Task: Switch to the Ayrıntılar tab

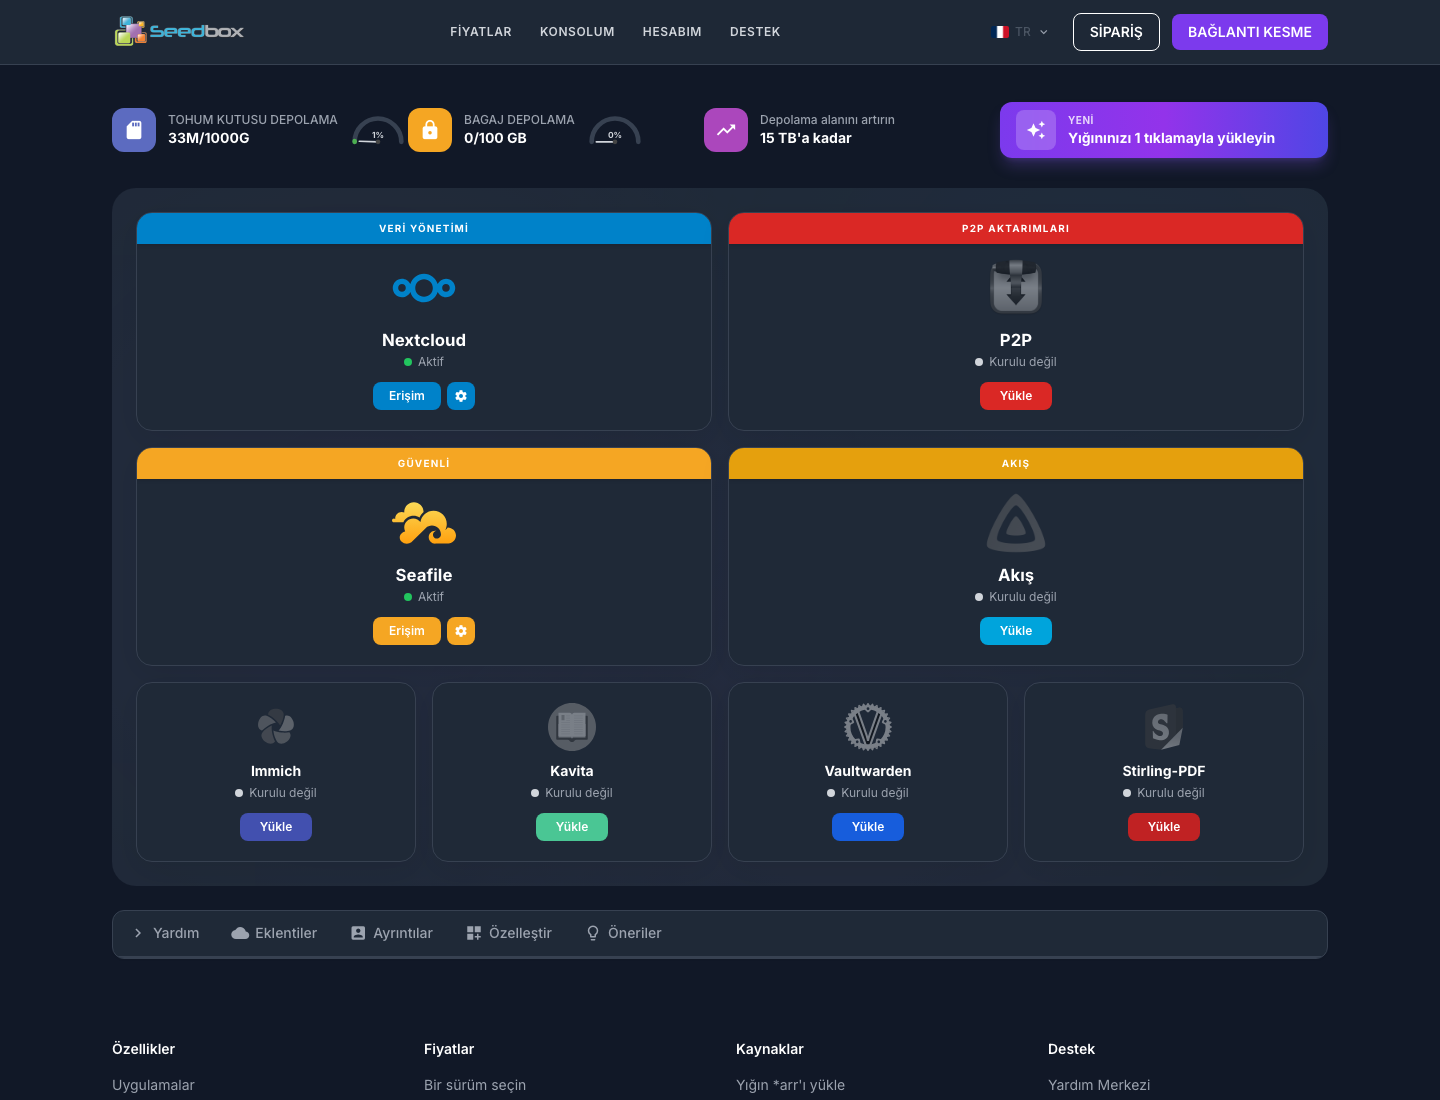Action: (x=392, y=933)
